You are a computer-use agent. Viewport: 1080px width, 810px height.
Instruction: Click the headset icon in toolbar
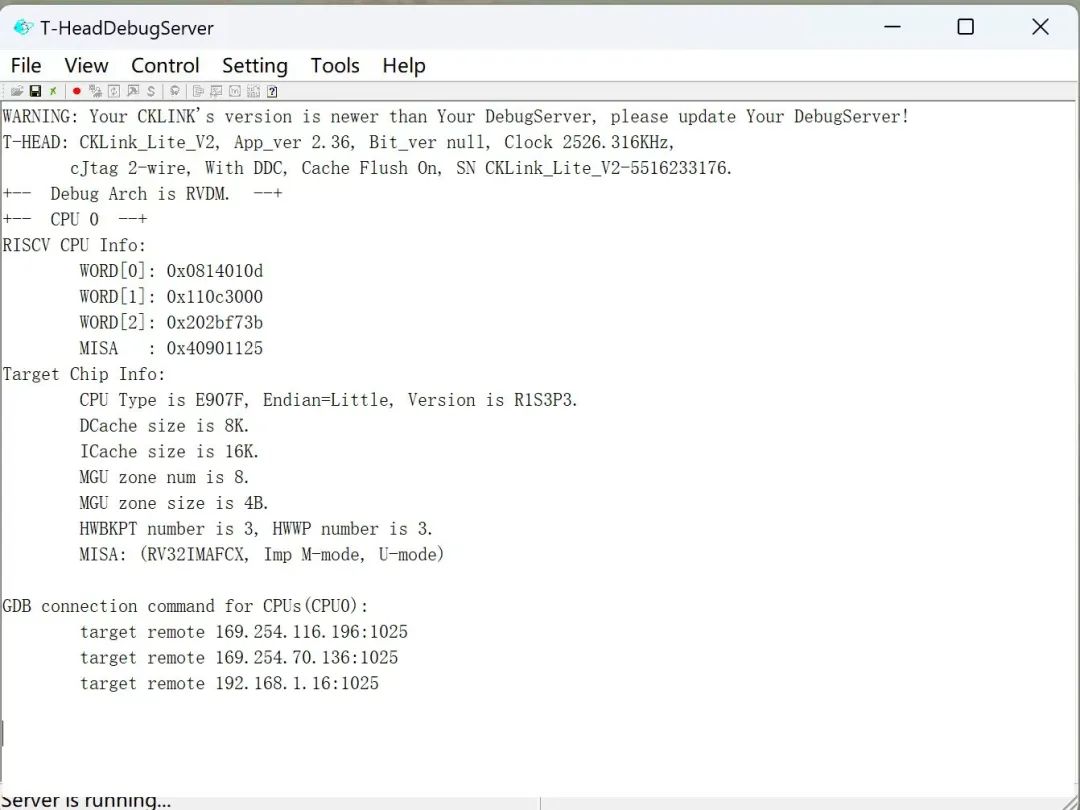click(x=175, y=91)
